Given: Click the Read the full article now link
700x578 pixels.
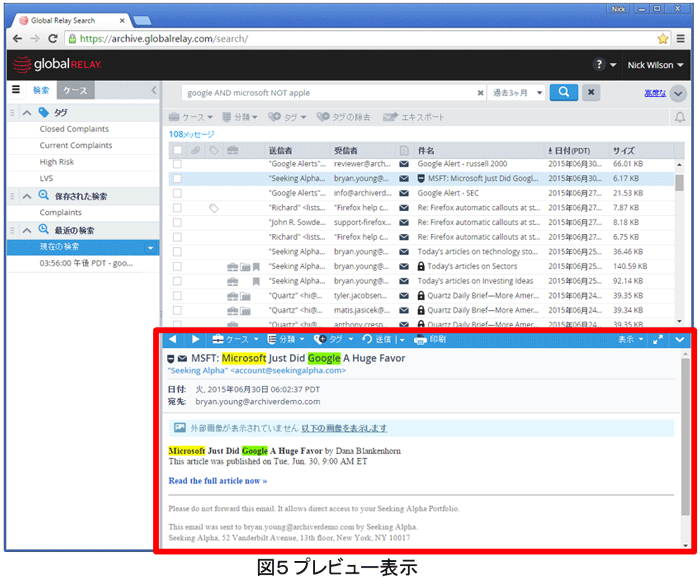Looking at the screenshot, I should coord(218,481).
